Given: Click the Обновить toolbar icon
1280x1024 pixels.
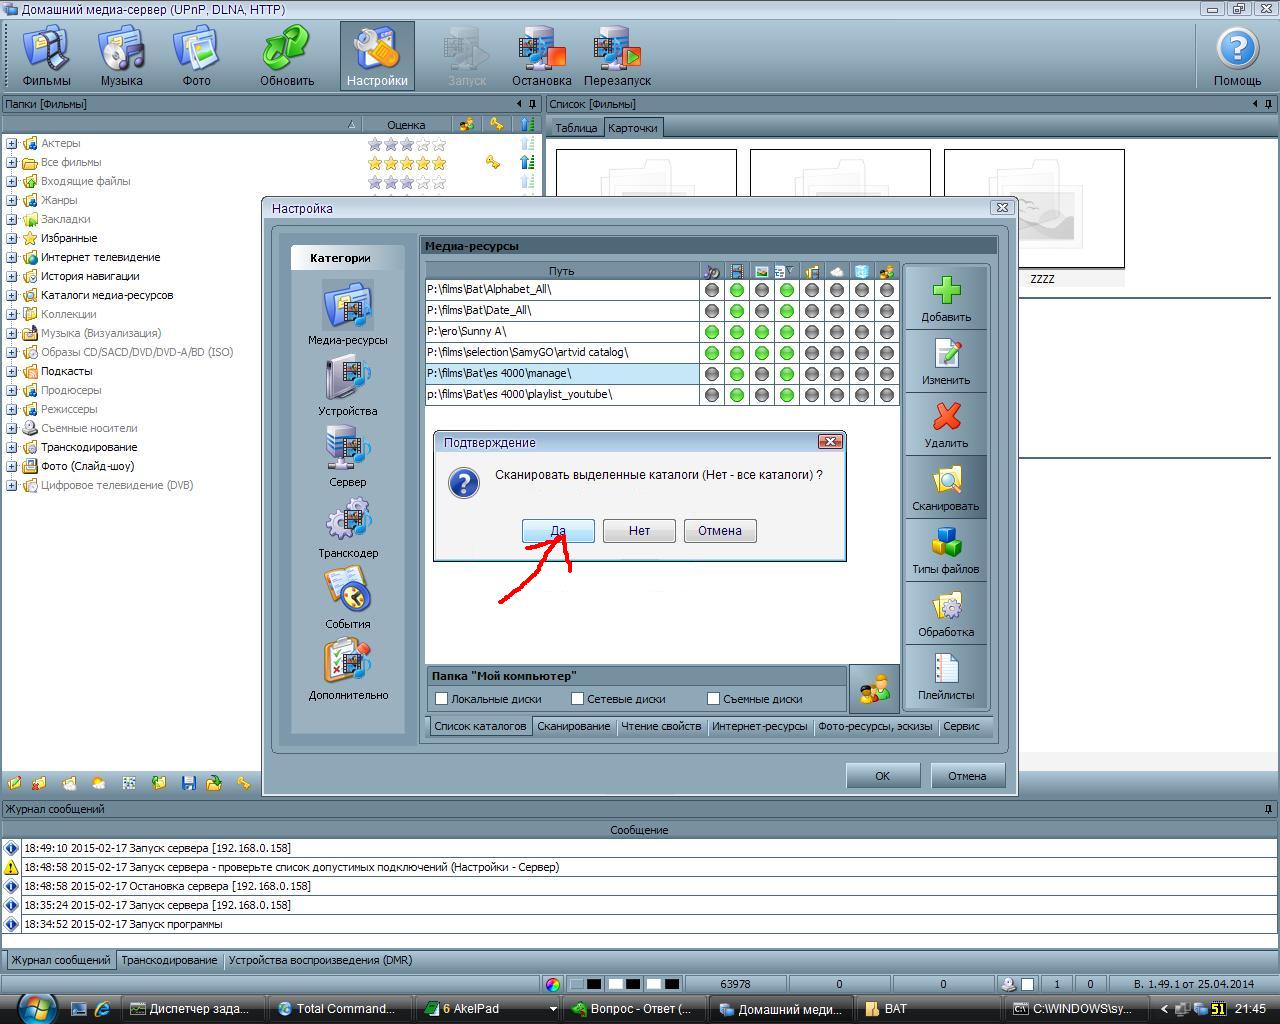Looking at the screenshot, I should pos(287,50).
